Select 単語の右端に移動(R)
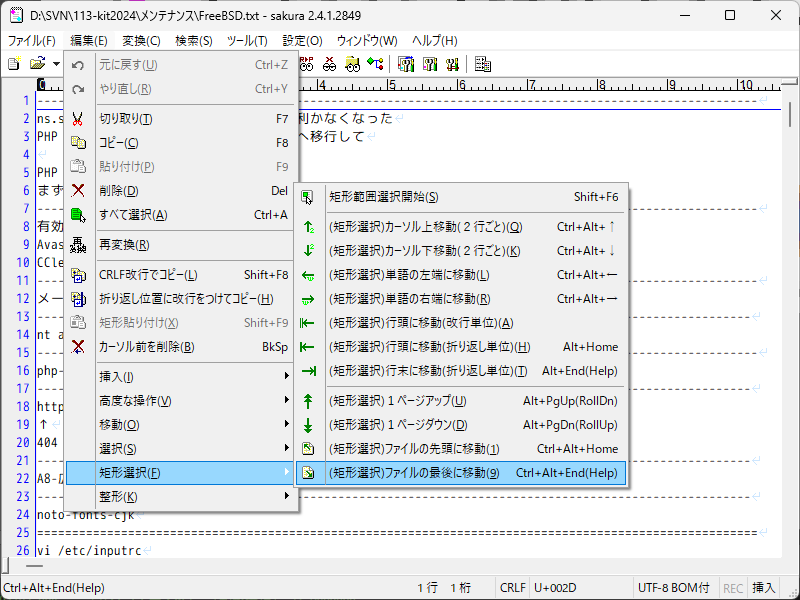Image resolution: width=800 pixels, height=600 pixels. coord(461,299)
